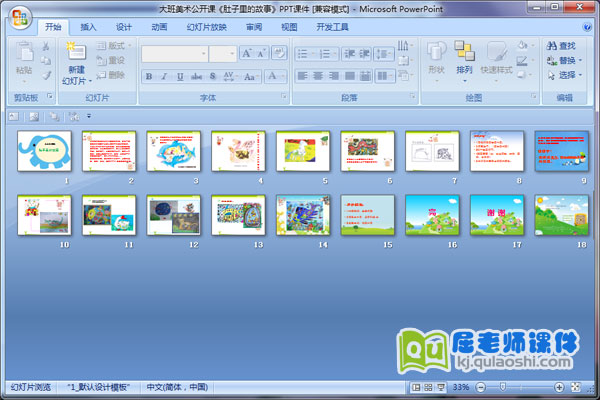
Task: Click the language indicator 中文(简体，中国)
Action: 178,386
